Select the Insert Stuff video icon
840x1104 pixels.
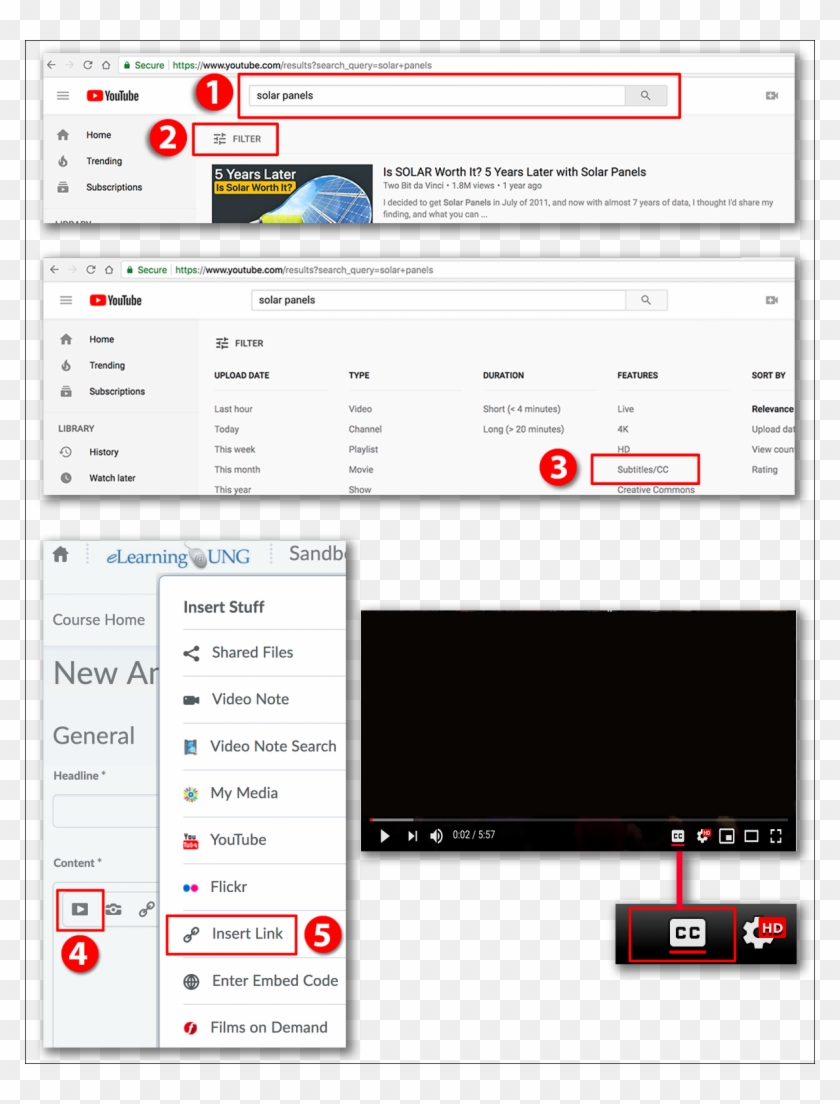(78, 910)
